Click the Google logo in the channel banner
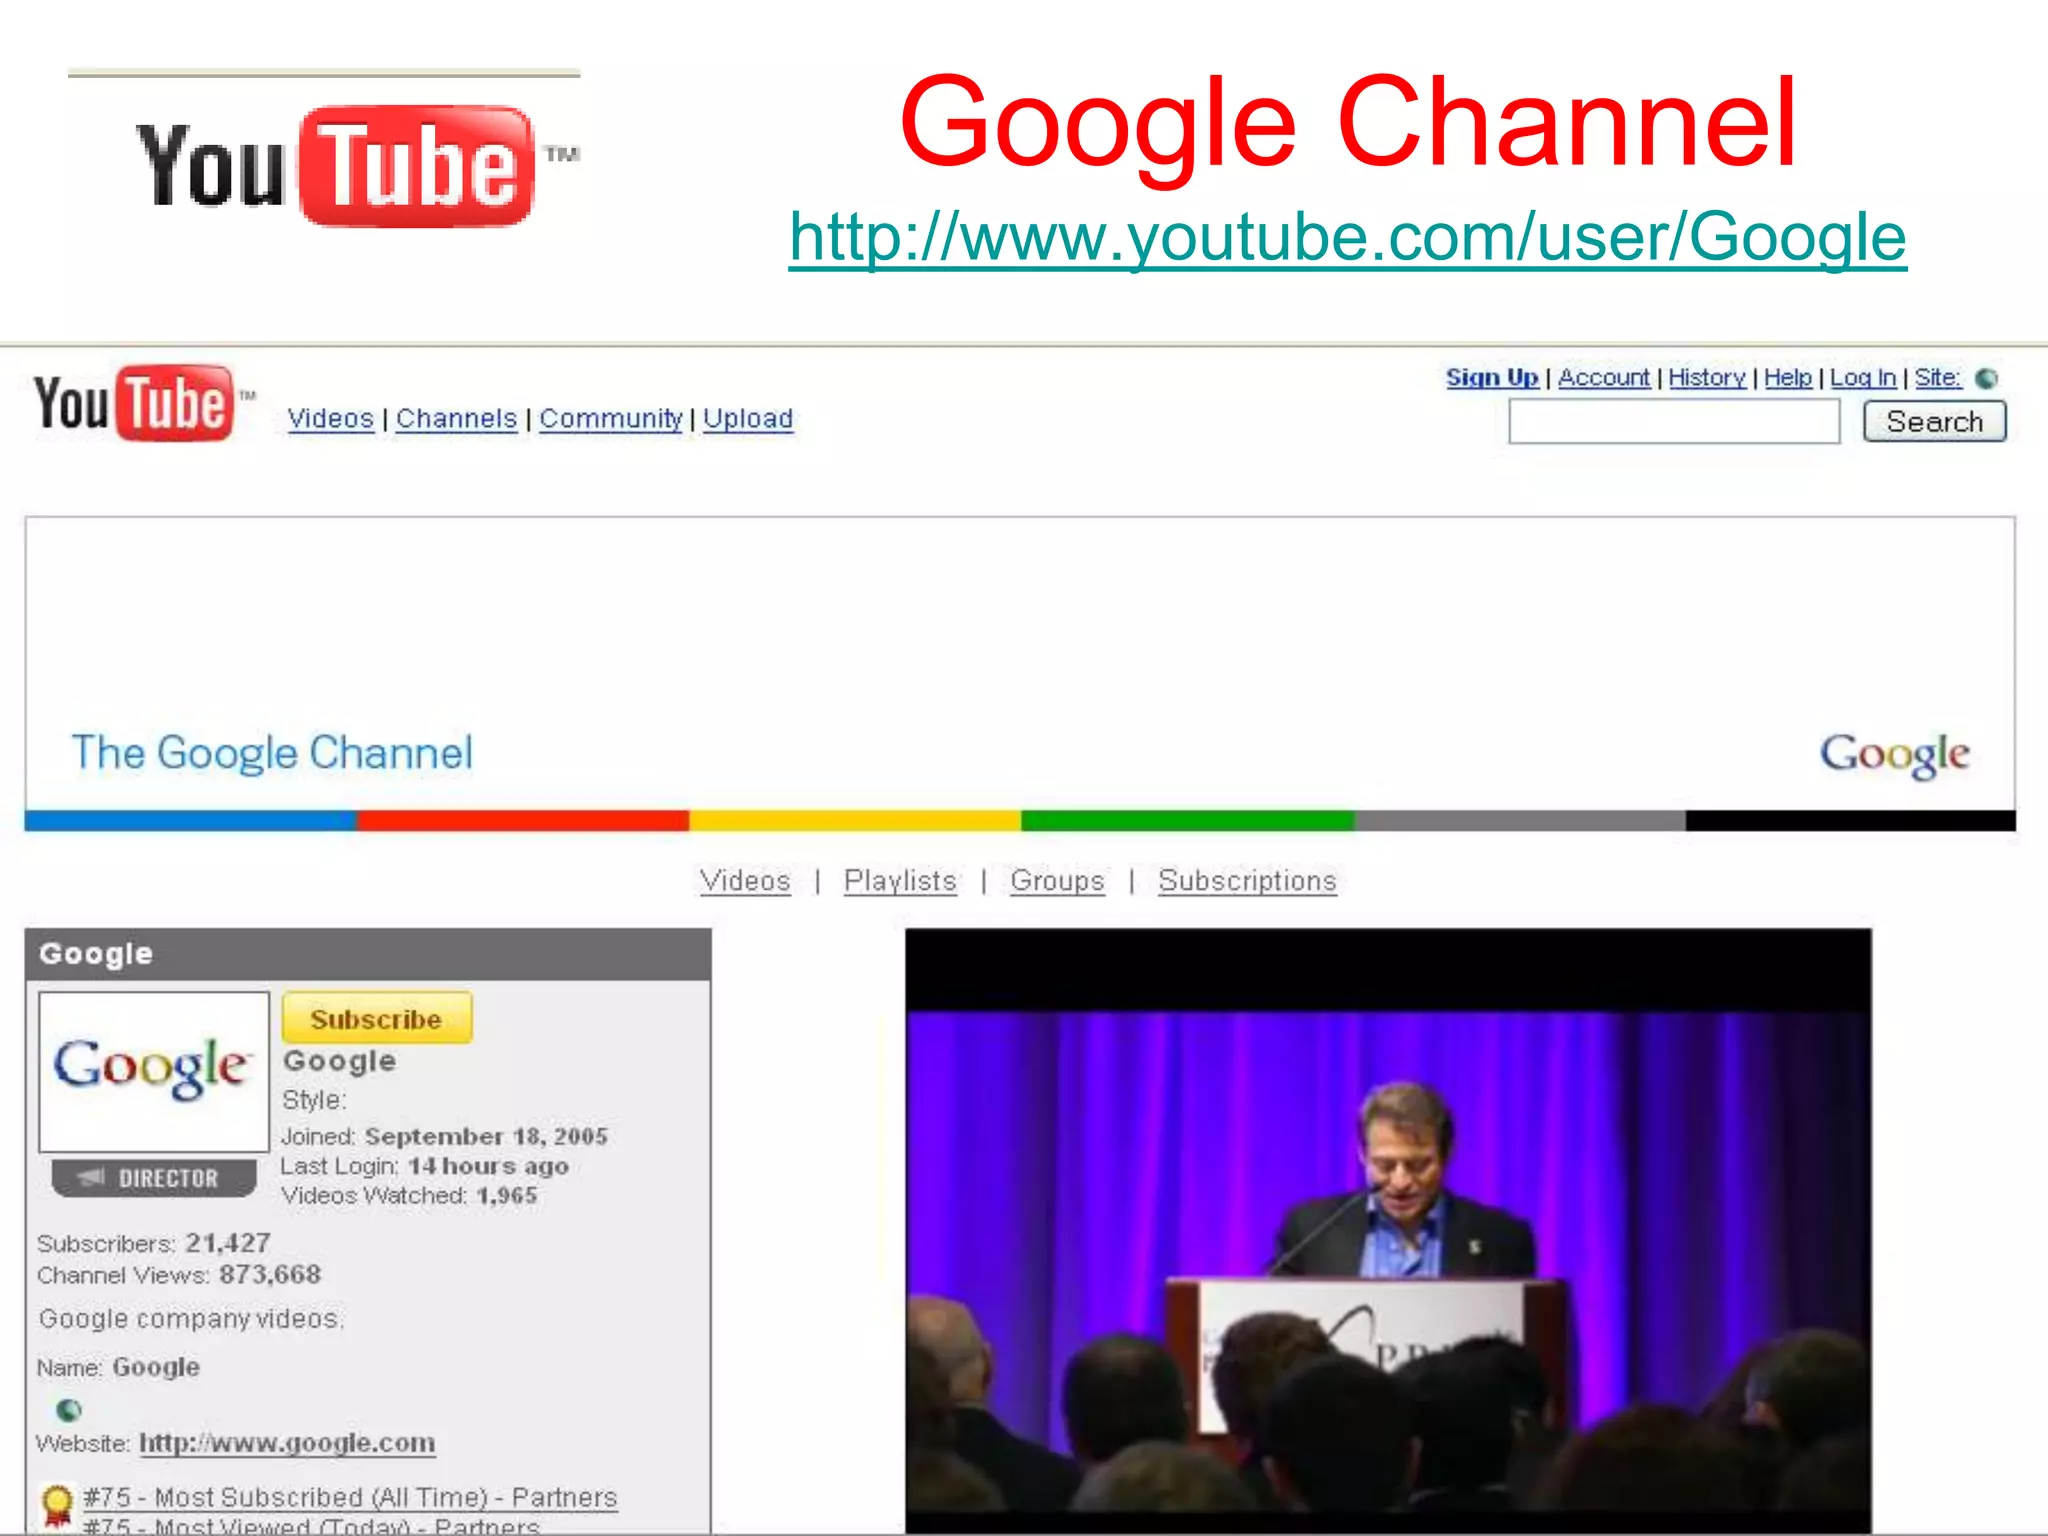 [1894, 755]
